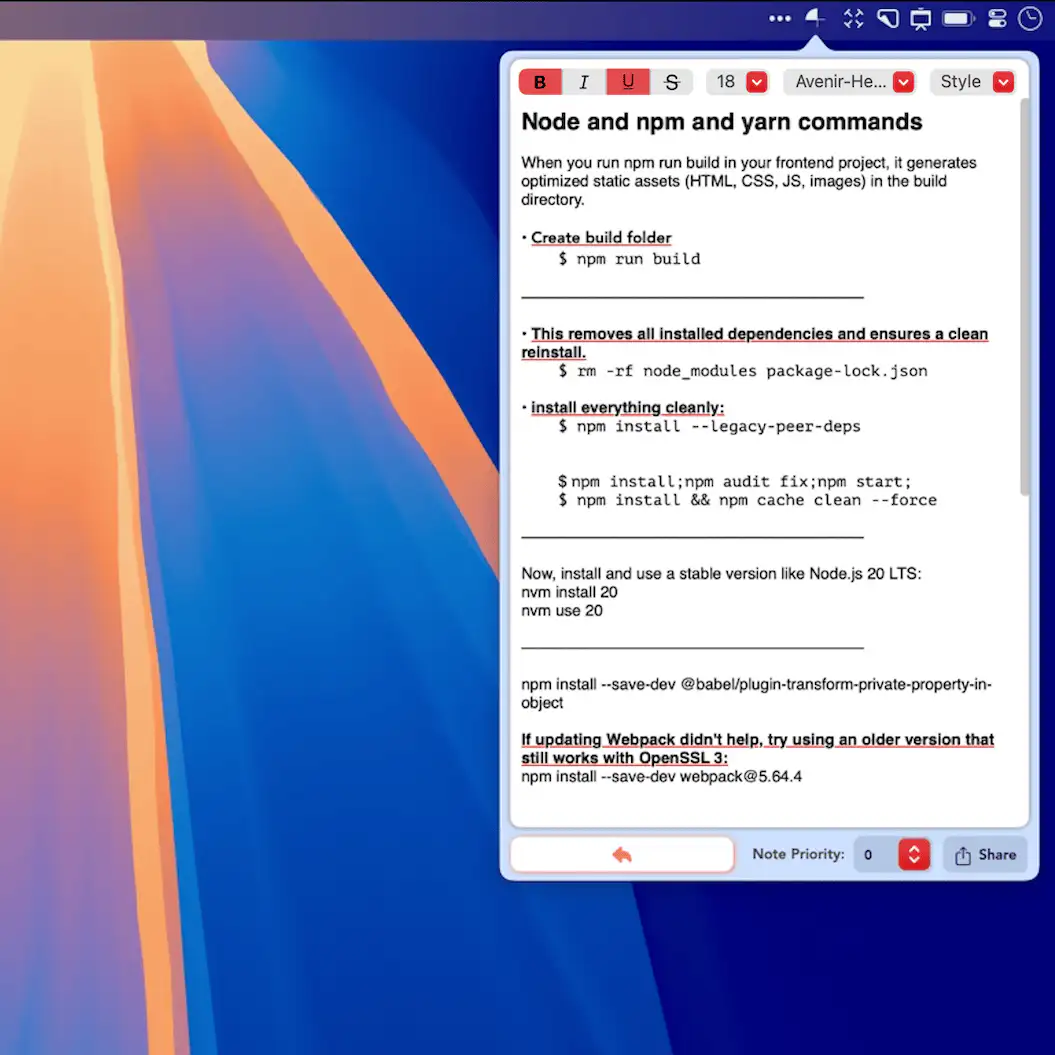Click the orange back arrow button
Image resolution: width=1055 pixels, height=1055 pixels.
(622, 854)
